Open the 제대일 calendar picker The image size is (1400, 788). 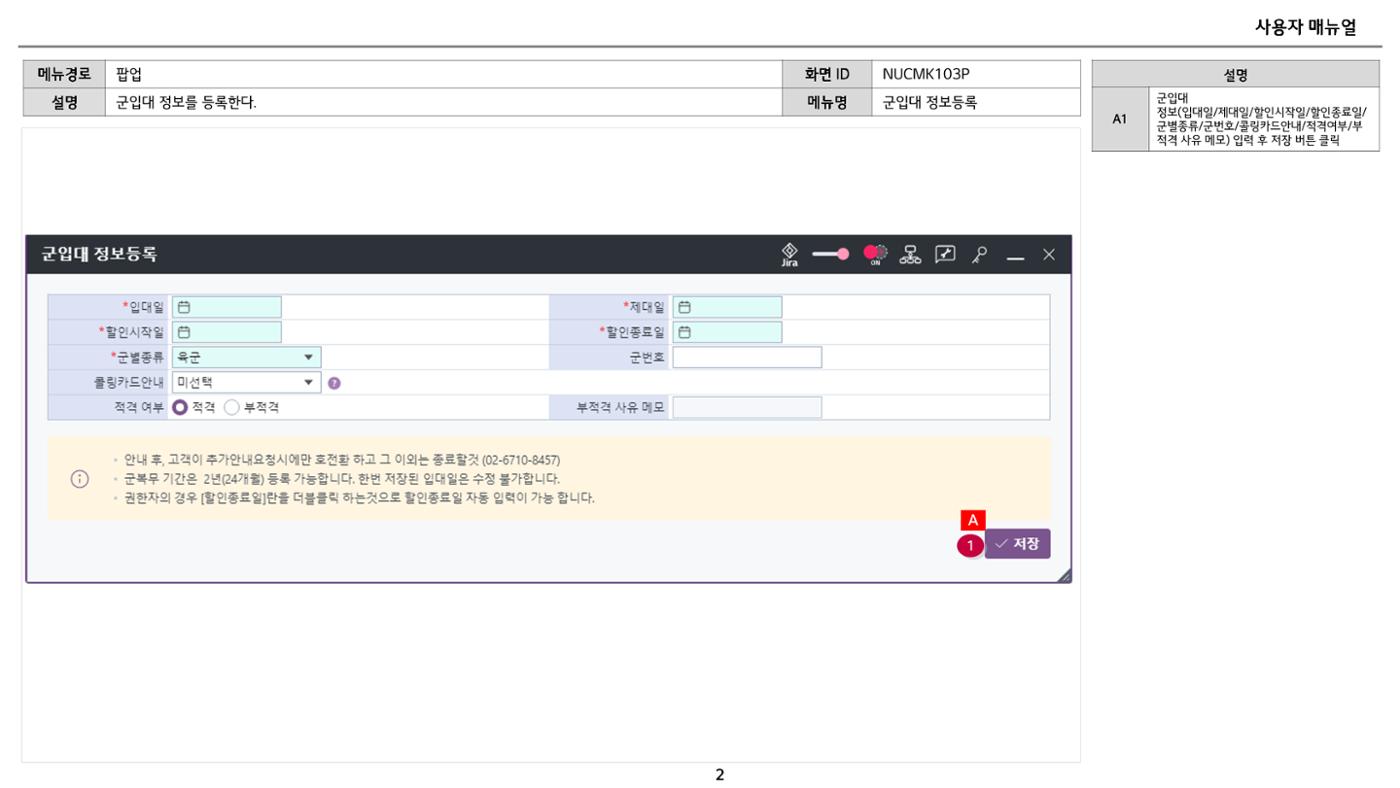685,307
